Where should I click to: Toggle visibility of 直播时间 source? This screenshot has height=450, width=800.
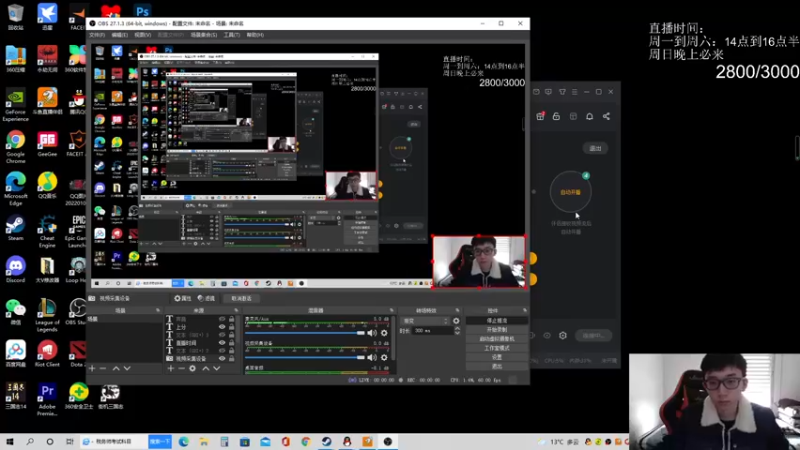[x=222, y=343]
